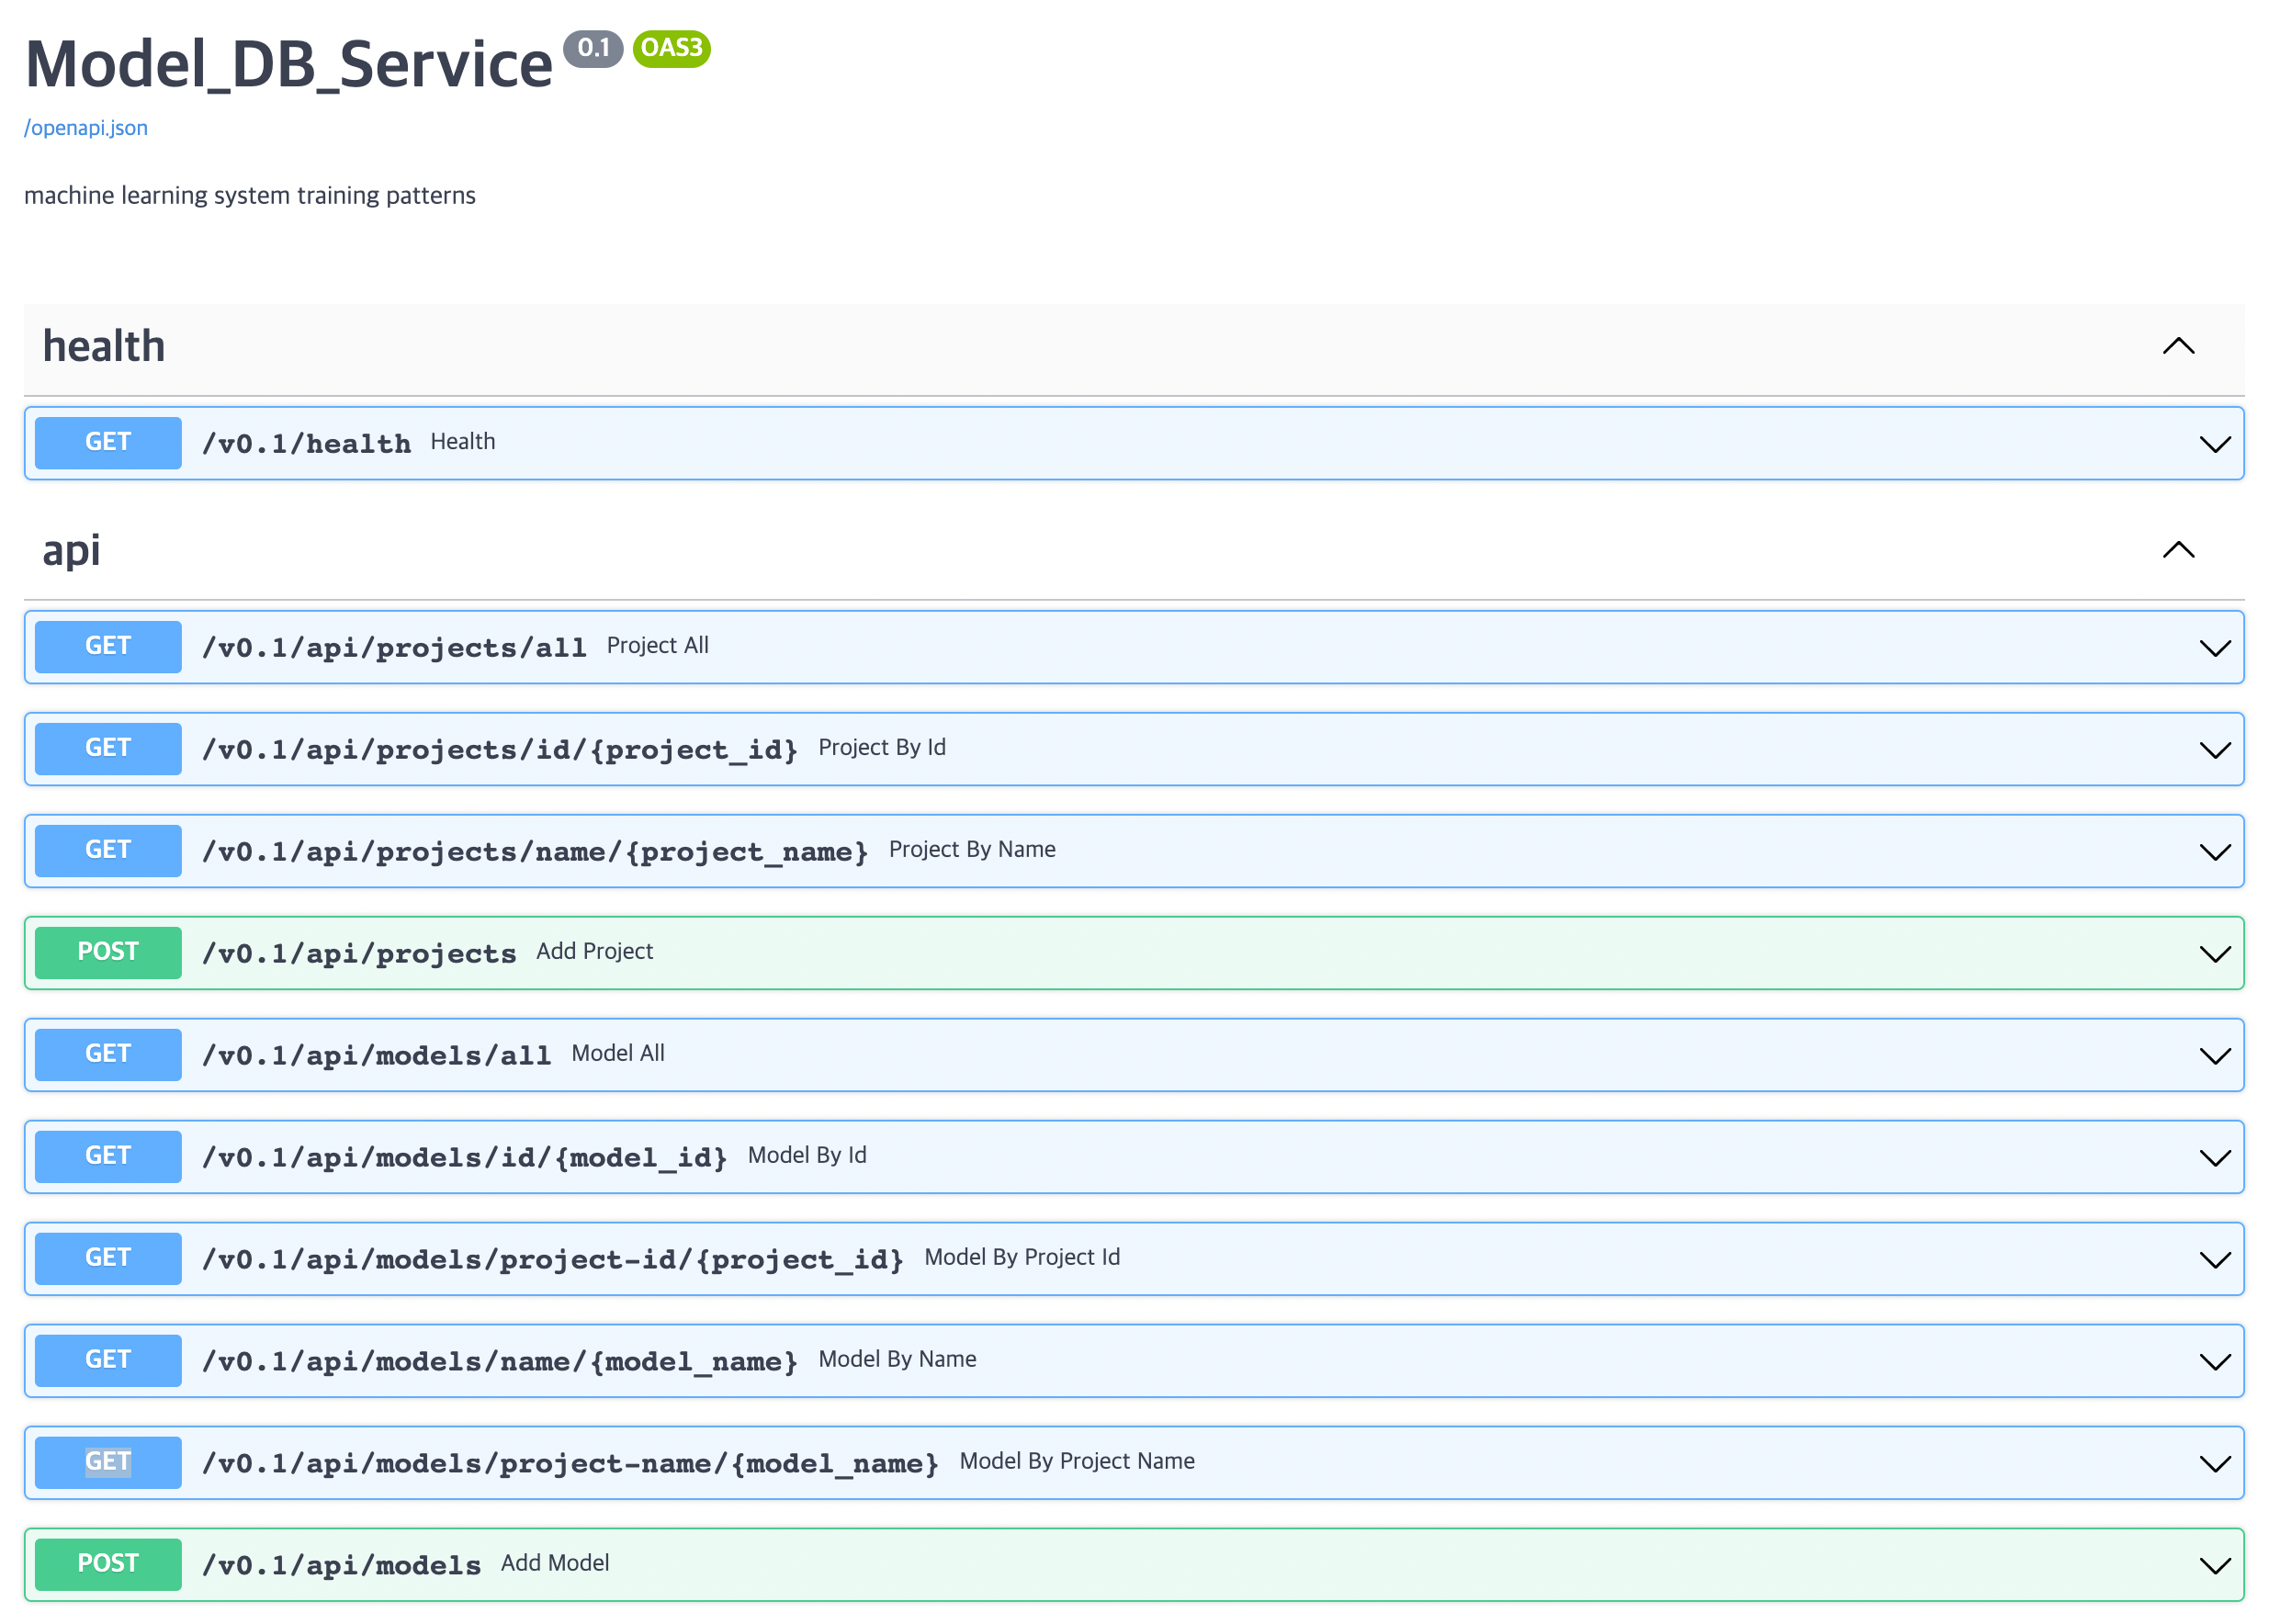This screenshot has height=1624, width=2269.
Task: Expand Add Model endpoint chevron
Action: tap(2214, 1566)
